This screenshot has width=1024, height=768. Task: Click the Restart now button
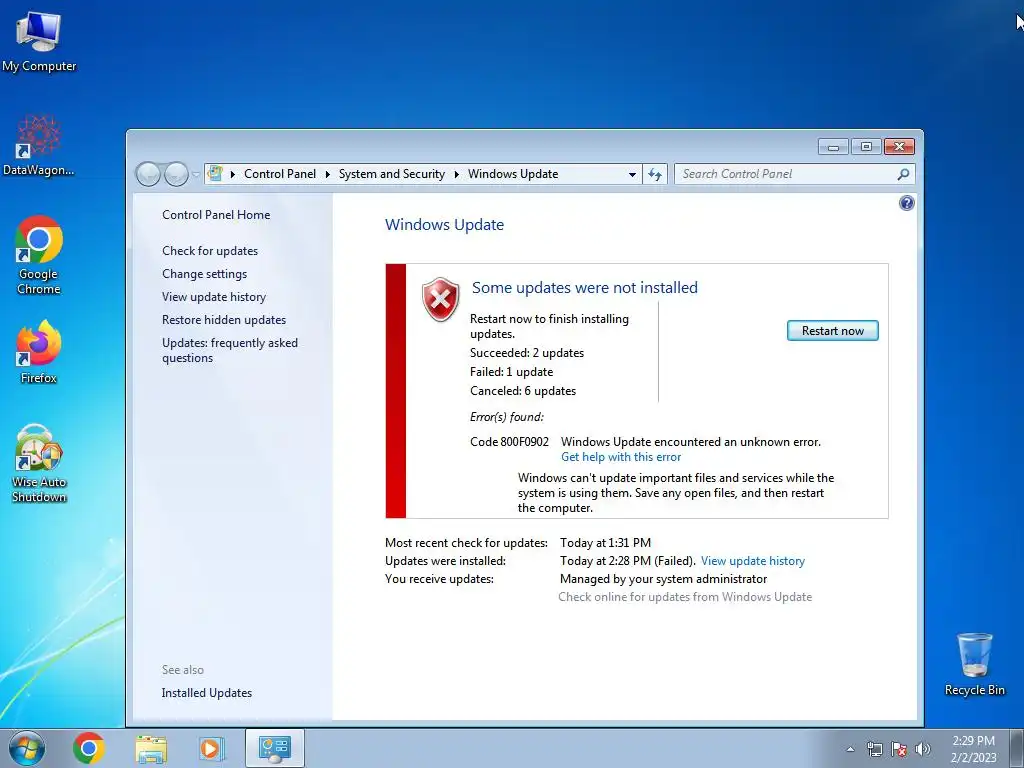pyautogui.click(x=833, y=330)
